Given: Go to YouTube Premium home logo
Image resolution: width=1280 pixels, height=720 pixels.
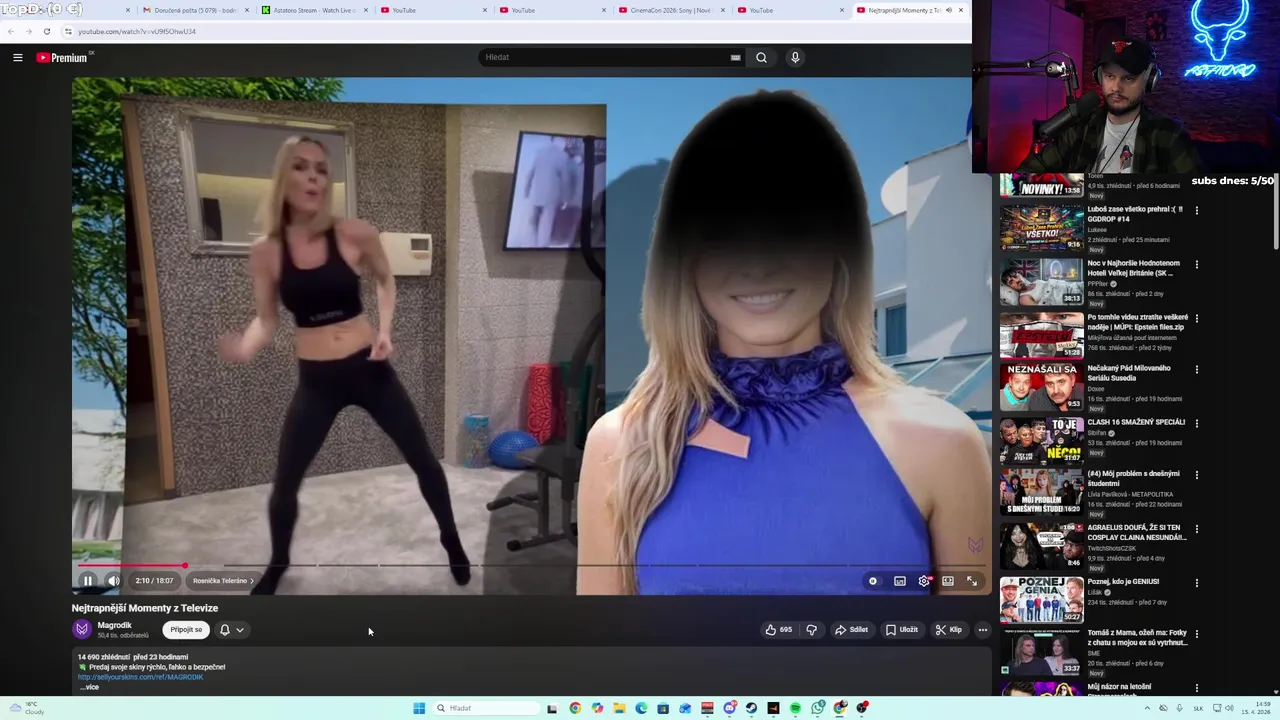Looking at the screenshot, I should click(62, 57).
